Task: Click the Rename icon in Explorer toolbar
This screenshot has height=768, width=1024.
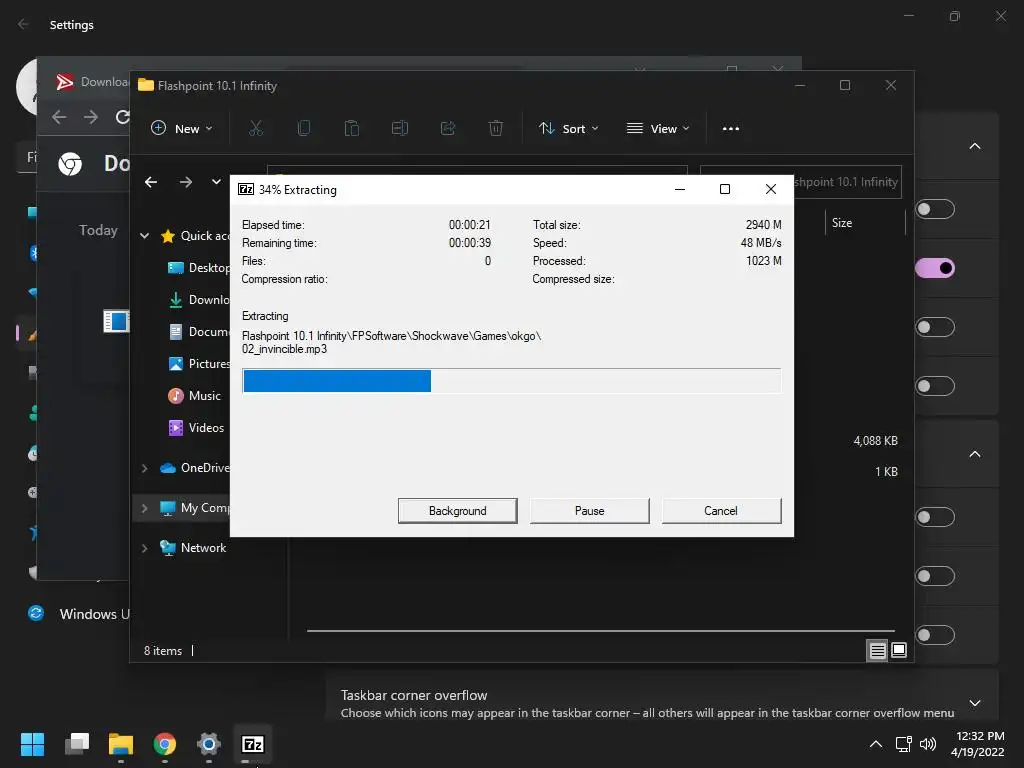Action: (400, 129)
